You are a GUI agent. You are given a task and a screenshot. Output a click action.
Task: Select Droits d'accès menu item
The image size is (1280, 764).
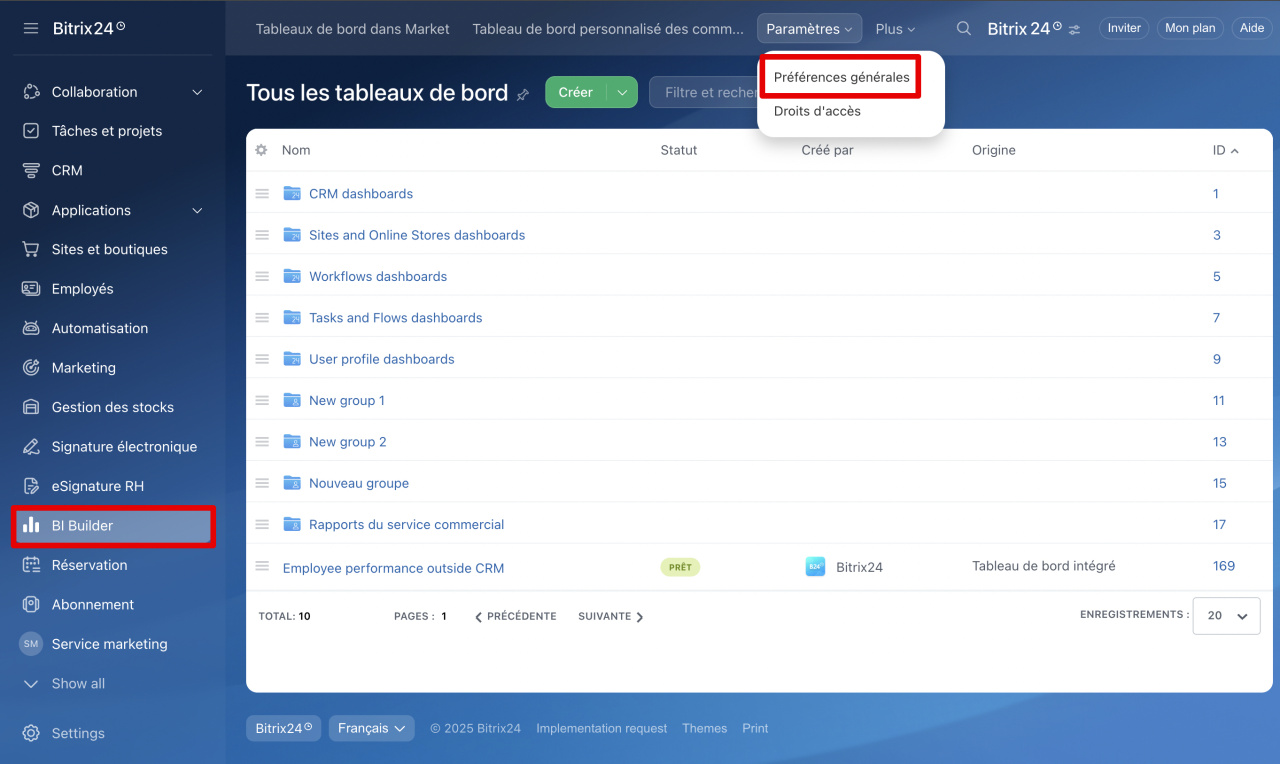(x=817, y=111)
